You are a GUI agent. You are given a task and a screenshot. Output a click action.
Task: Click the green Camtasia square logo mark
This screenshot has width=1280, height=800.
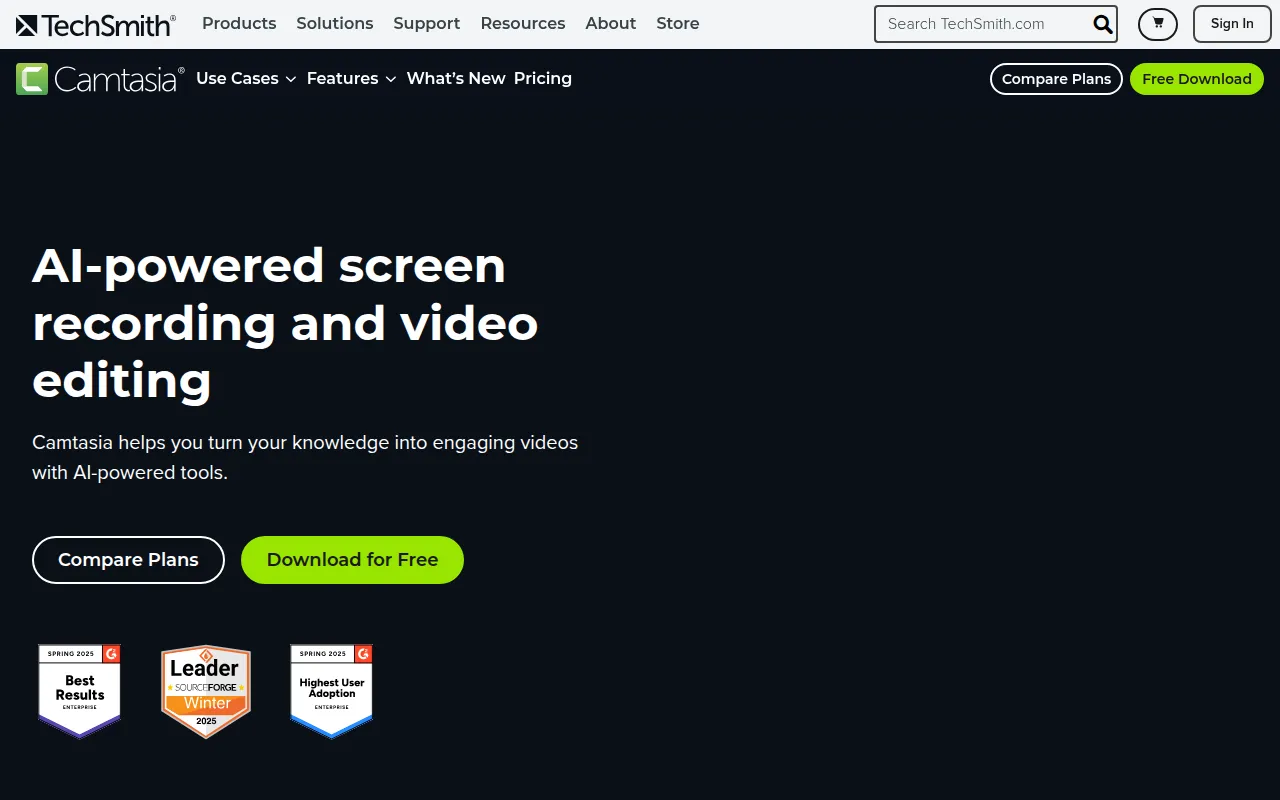click(x=30, y=78)
